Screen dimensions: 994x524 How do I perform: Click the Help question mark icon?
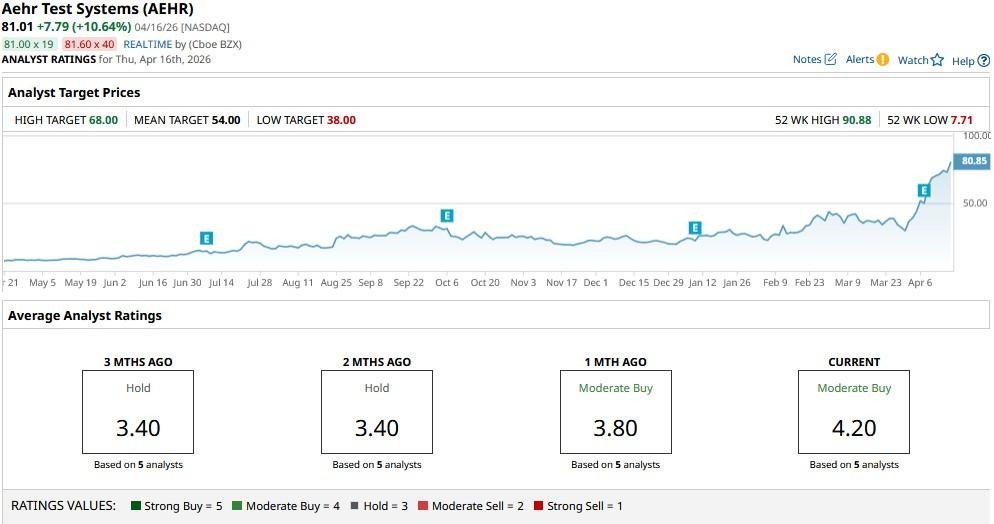pos(983,61)
